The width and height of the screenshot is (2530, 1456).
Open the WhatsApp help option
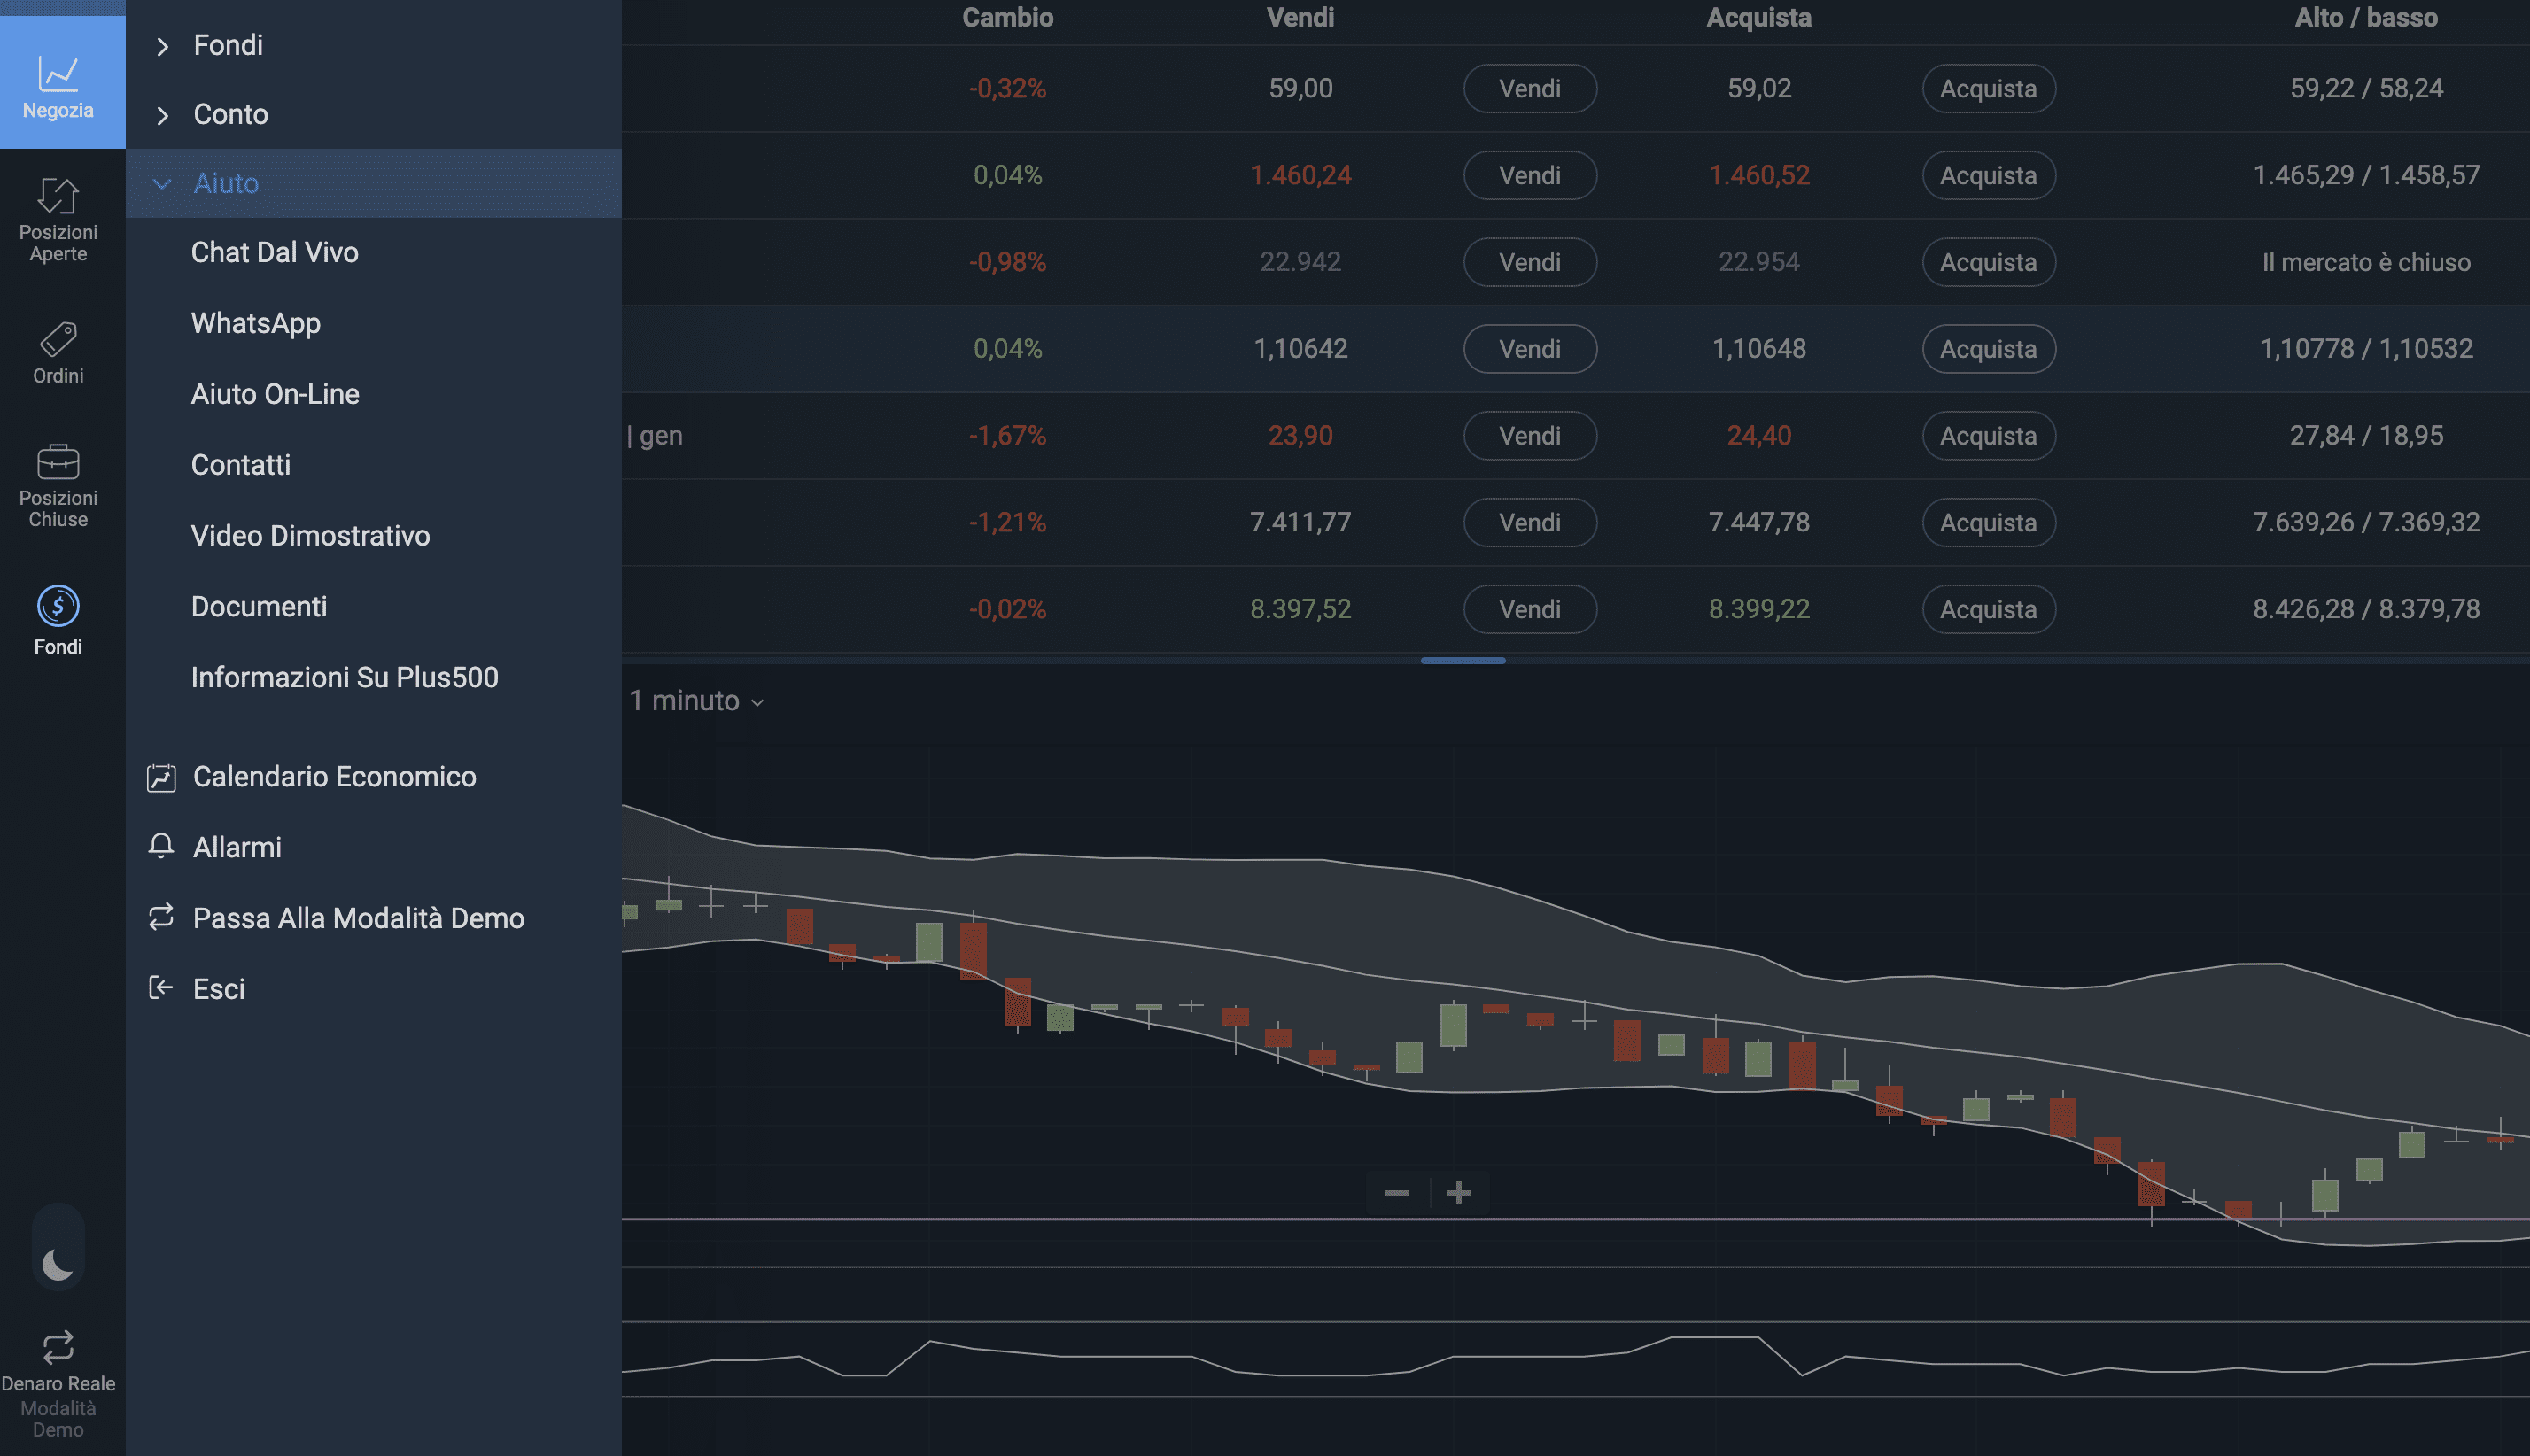(x=255, y=324)
